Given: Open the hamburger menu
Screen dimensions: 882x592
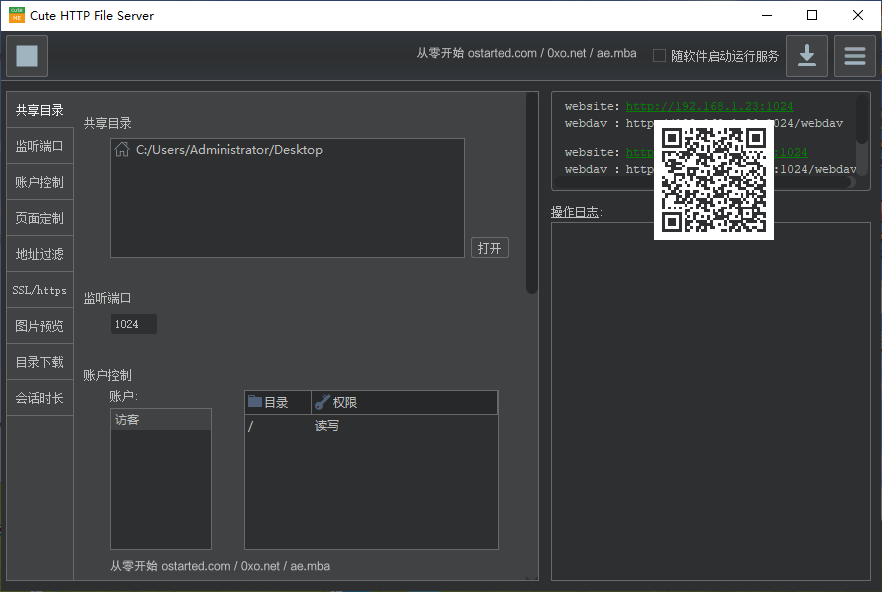Looking at the screenshot, I should click(854, 56).
